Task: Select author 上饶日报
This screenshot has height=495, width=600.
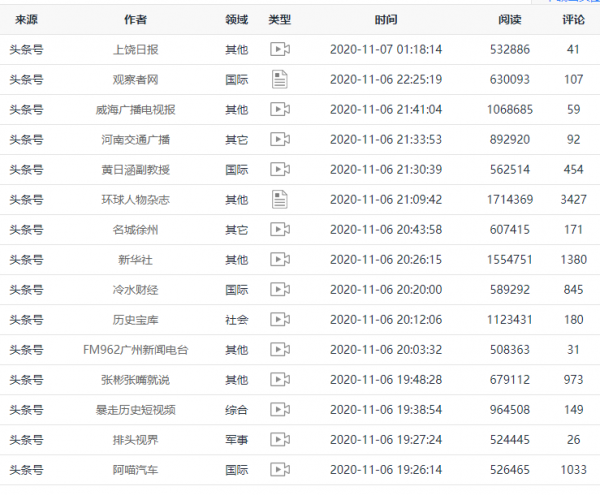Action: point(135,49)
